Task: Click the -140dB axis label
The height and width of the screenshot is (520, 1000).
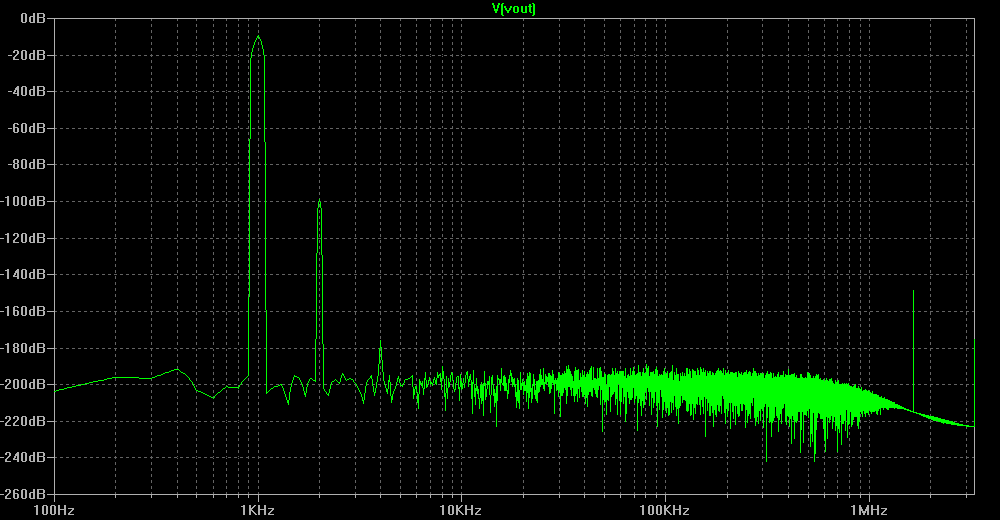Action: pyautogui.click(x=24, y=274)
